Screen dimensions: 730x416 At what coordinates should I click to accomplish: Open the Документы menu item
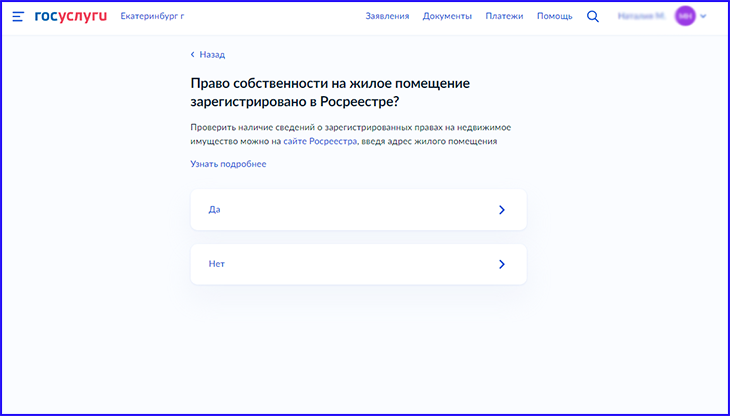[447, 16]
